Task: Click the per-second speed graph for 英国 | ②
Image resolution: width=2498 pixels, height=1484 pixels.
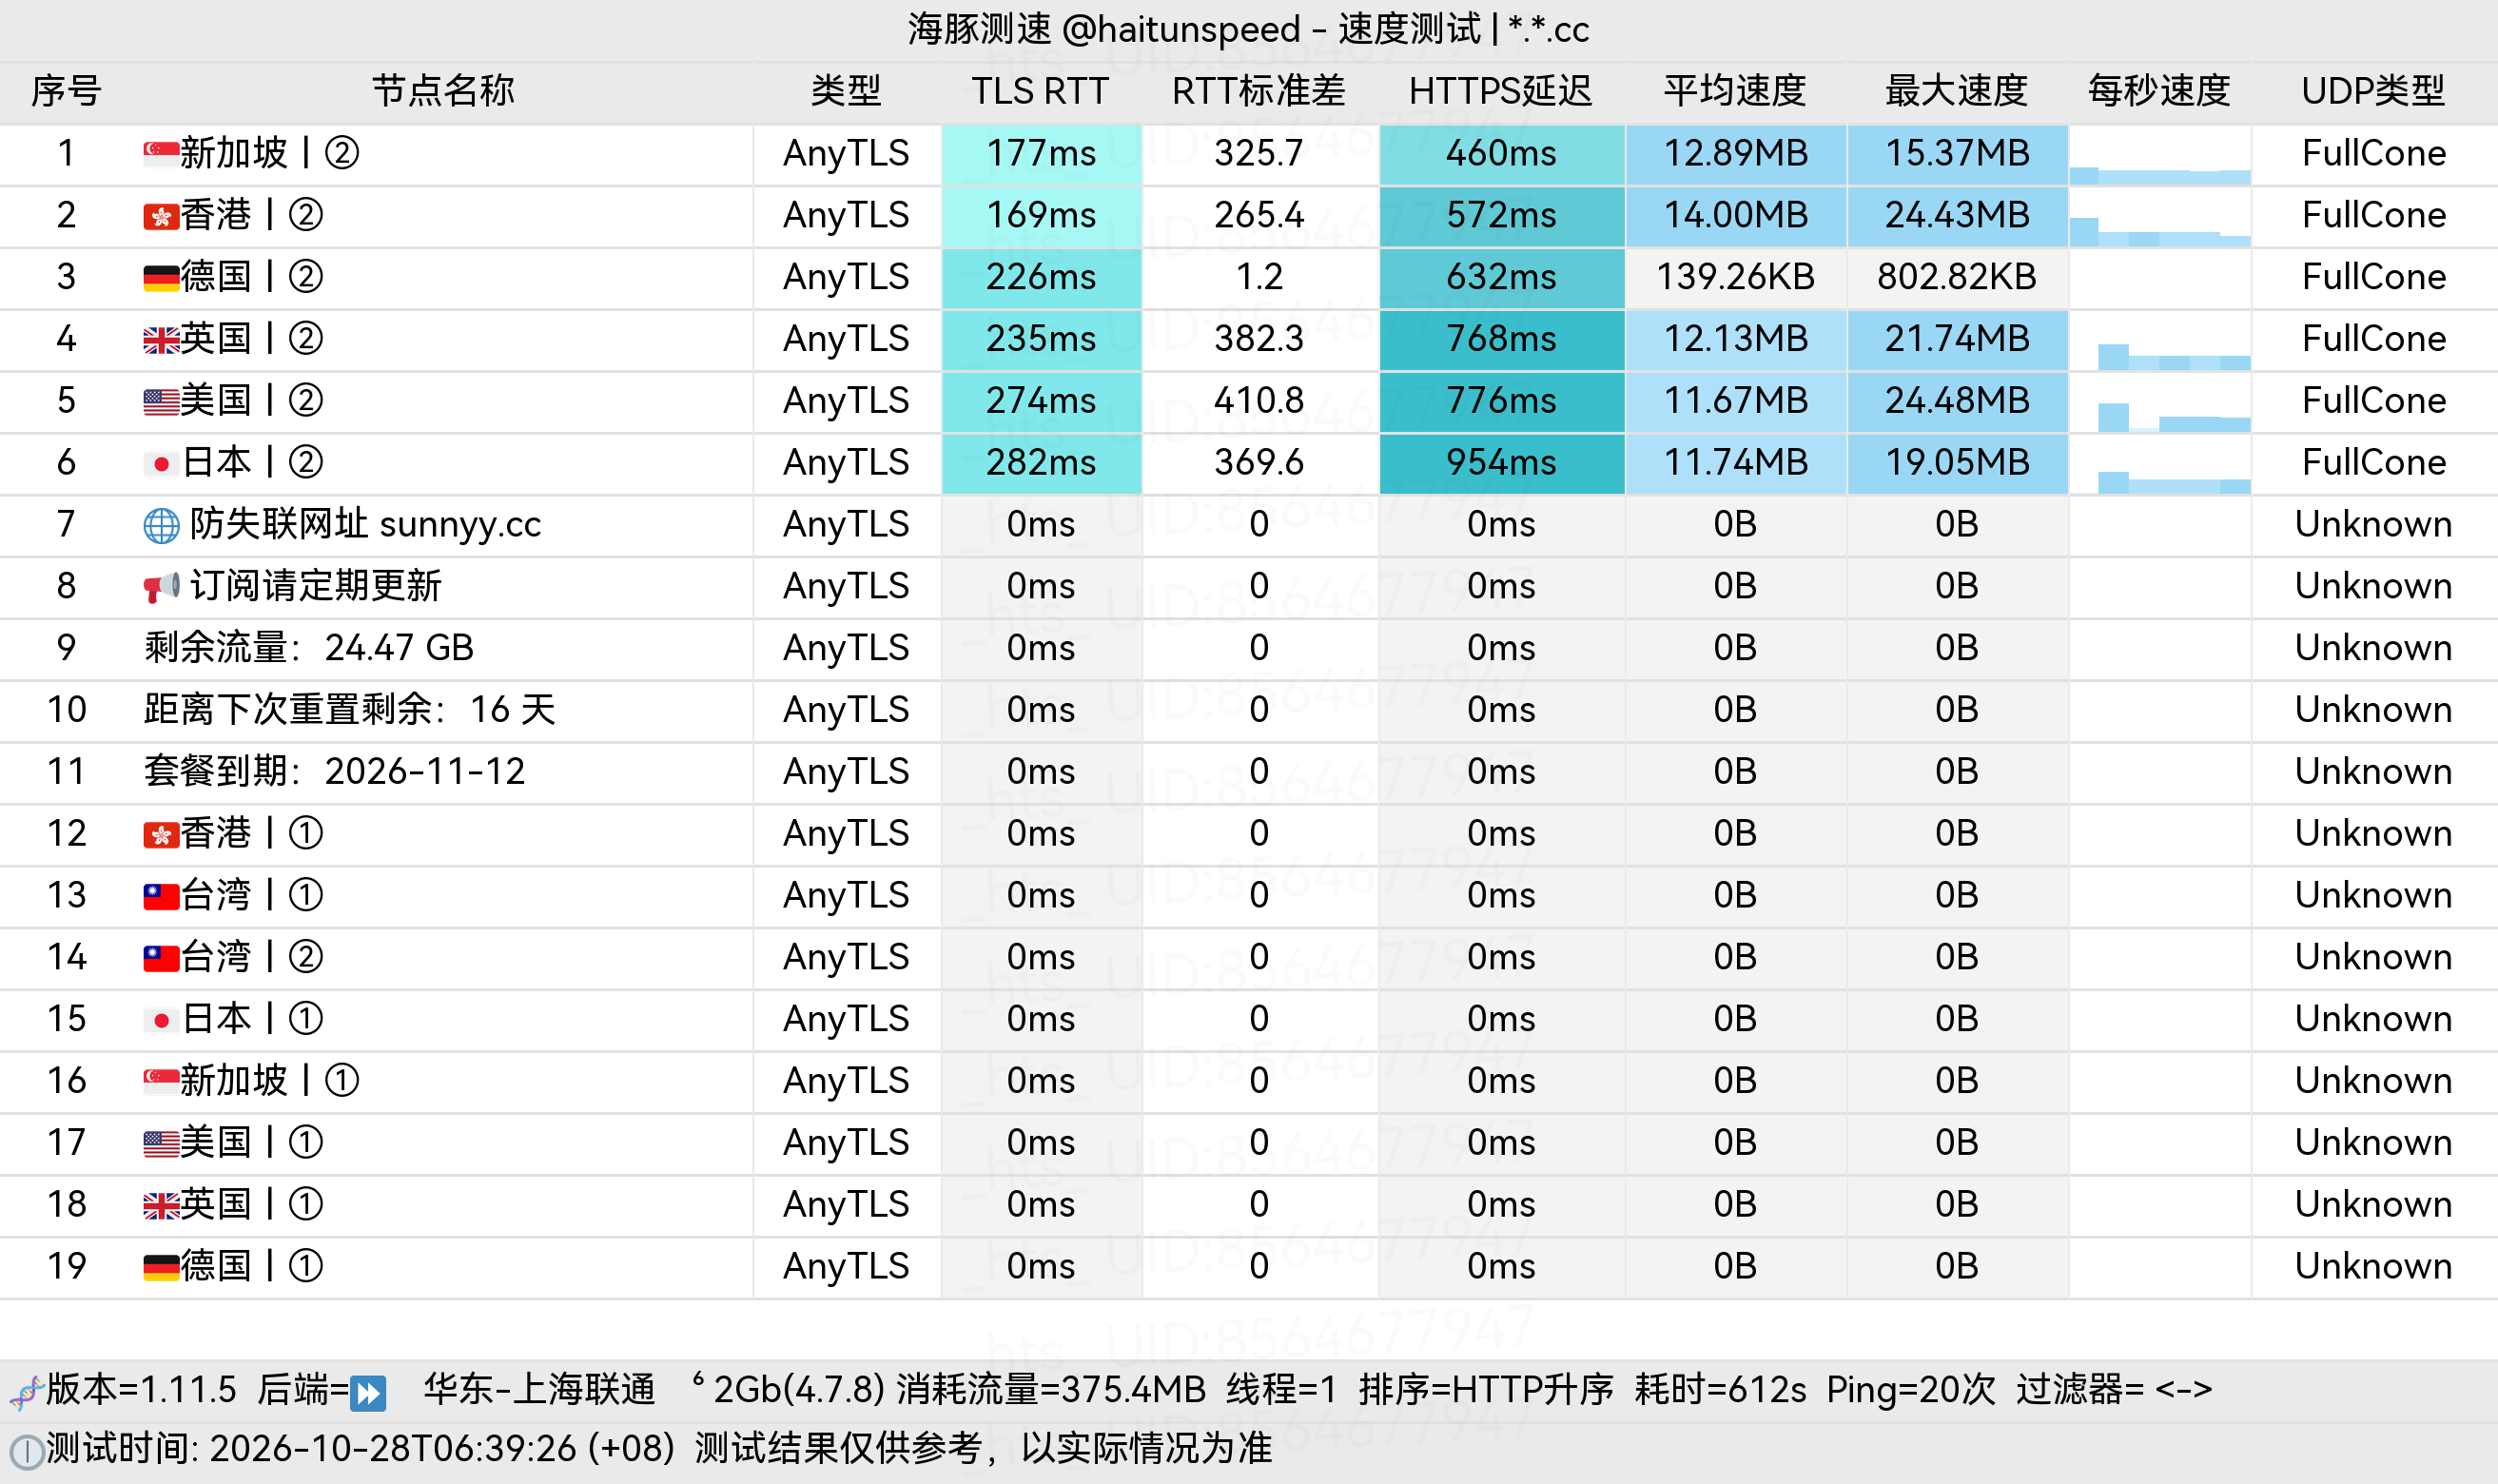Action: click(2159, 340)
